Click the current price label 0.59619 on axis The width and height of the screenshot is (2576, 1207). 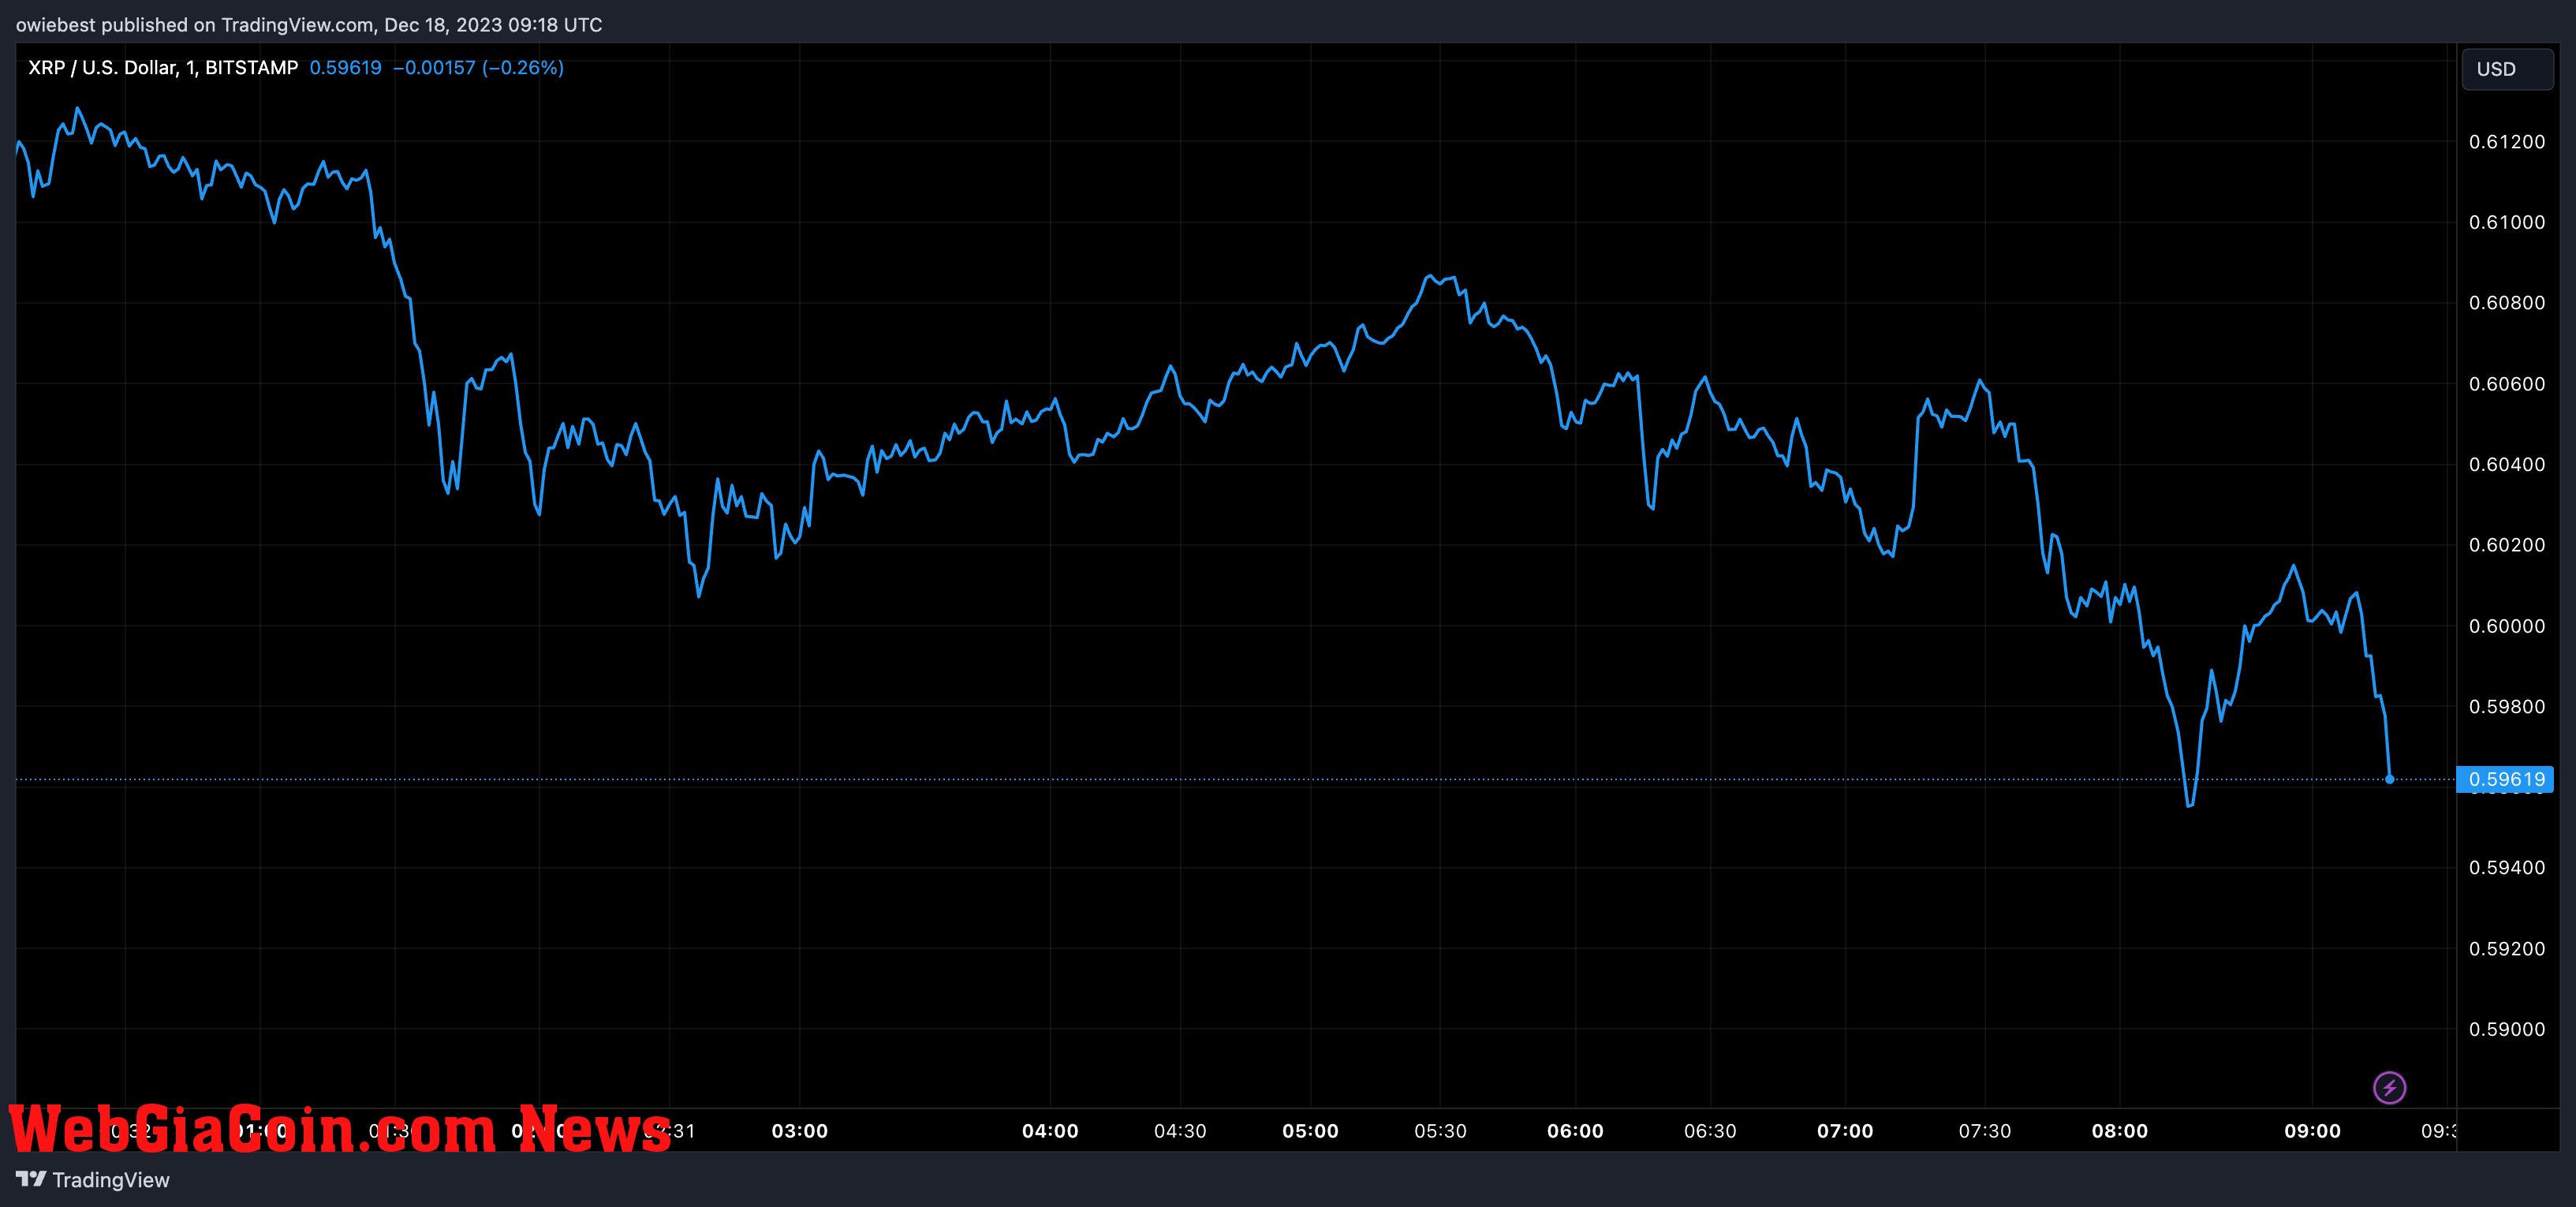[2505, 779]
